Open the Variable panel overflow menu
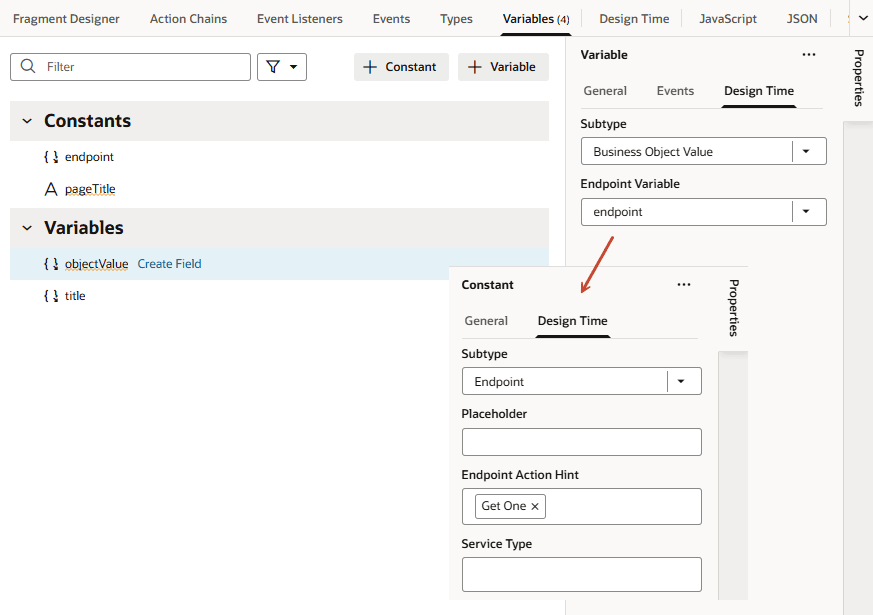The image size is (873, 615). (809, 55)
